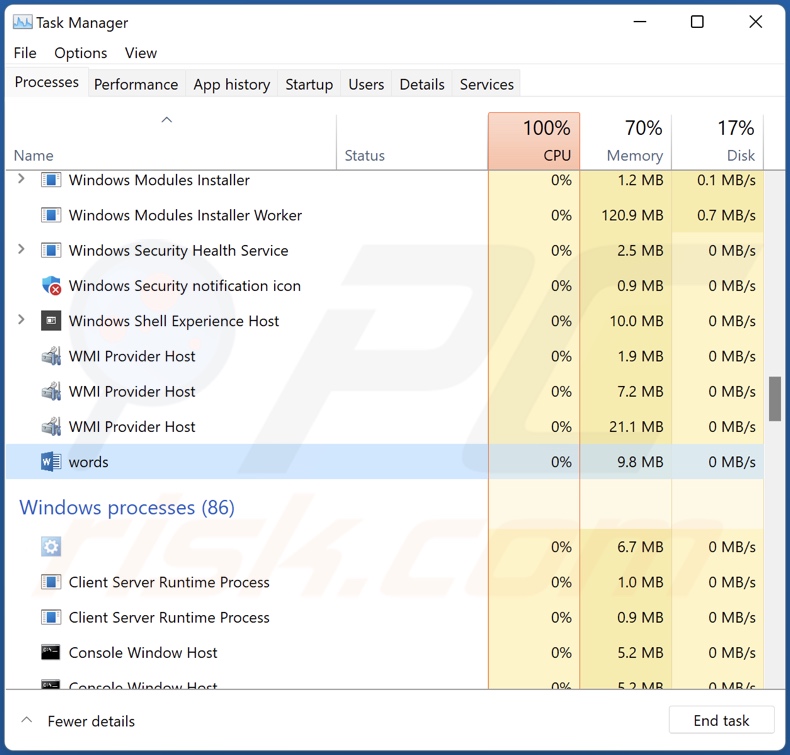Switch to the Users tab
This screenshot has height=755, width=790.
pyautogui.click(x=366, y=84)
